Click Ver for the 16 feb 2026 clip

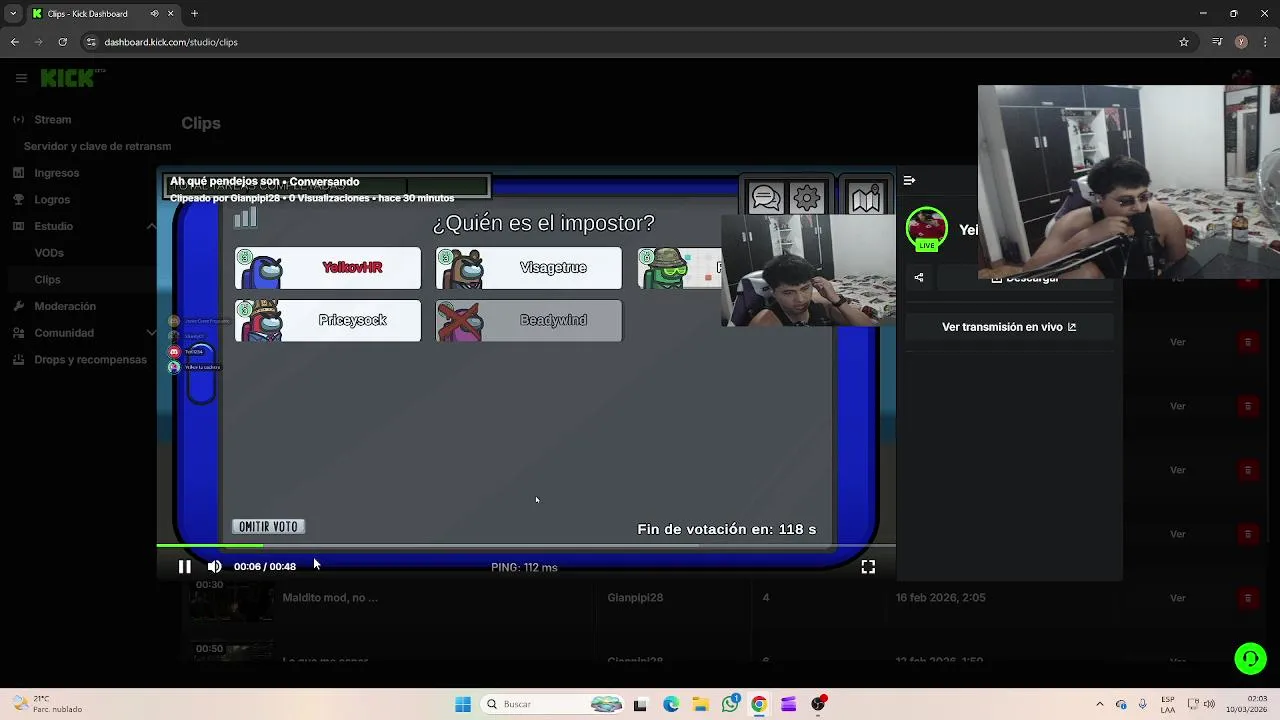(x=1178, y=598)
